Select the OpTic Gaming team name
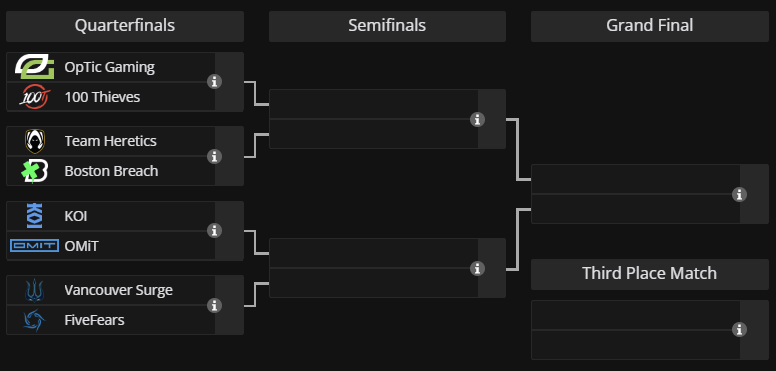 pos(109,67)
